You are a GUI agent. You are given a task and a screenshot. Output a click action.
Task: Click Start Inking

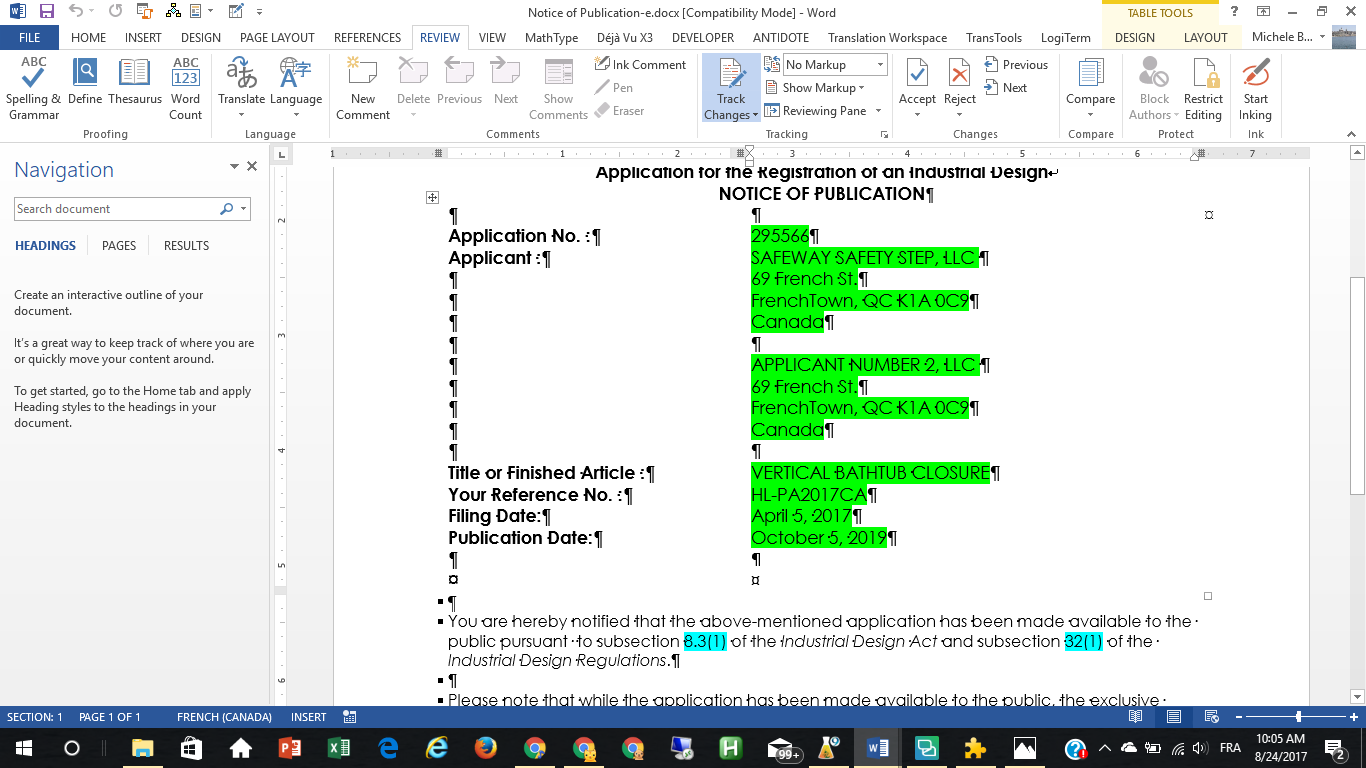(1256, 88)
